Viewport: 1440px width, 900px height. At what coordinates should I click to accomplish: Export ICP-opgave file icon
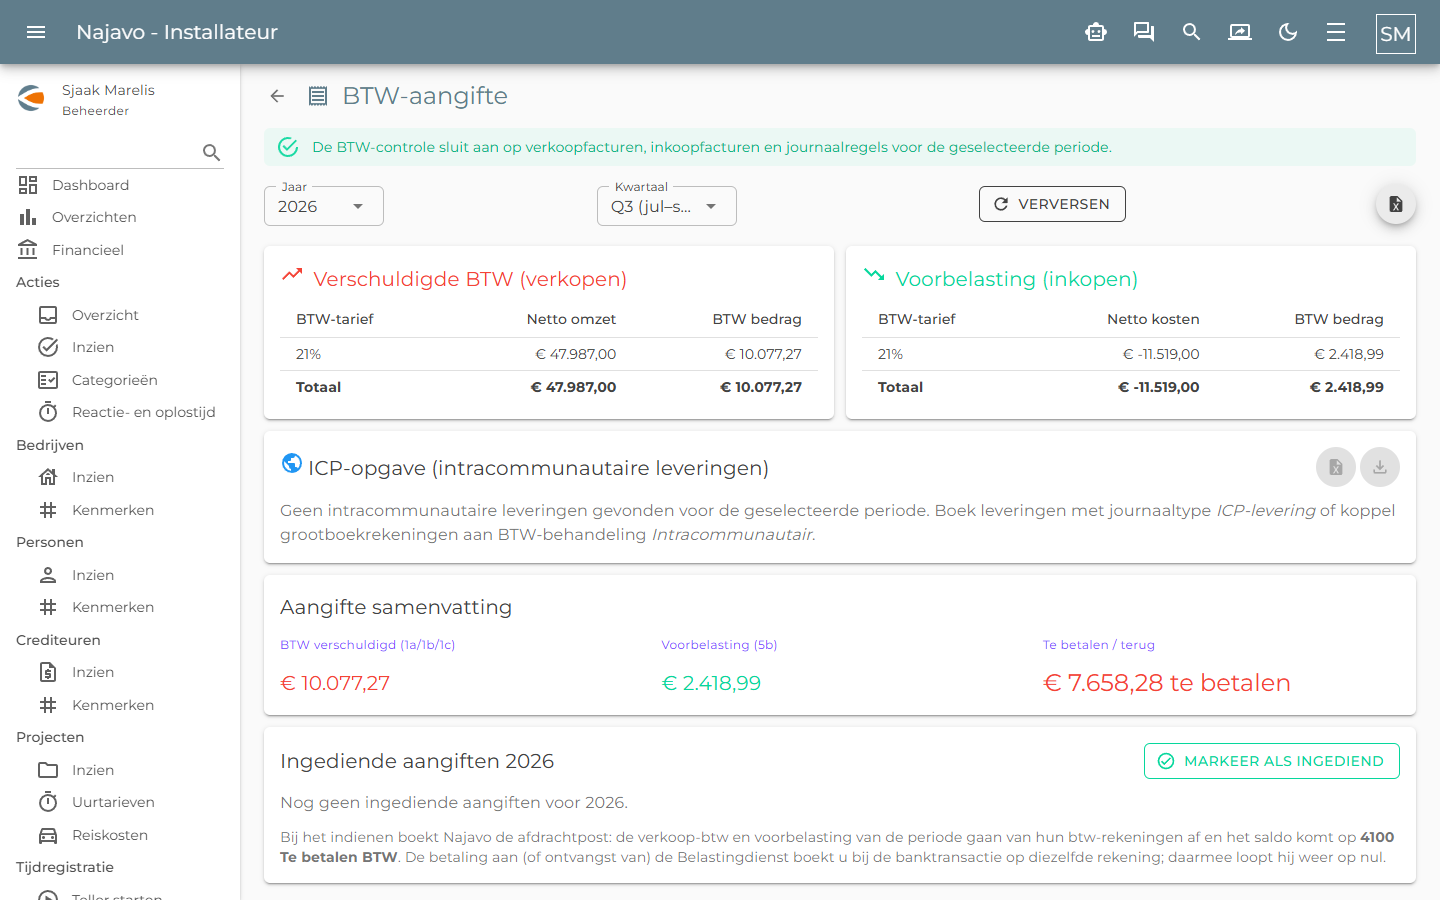point(1336,467)
